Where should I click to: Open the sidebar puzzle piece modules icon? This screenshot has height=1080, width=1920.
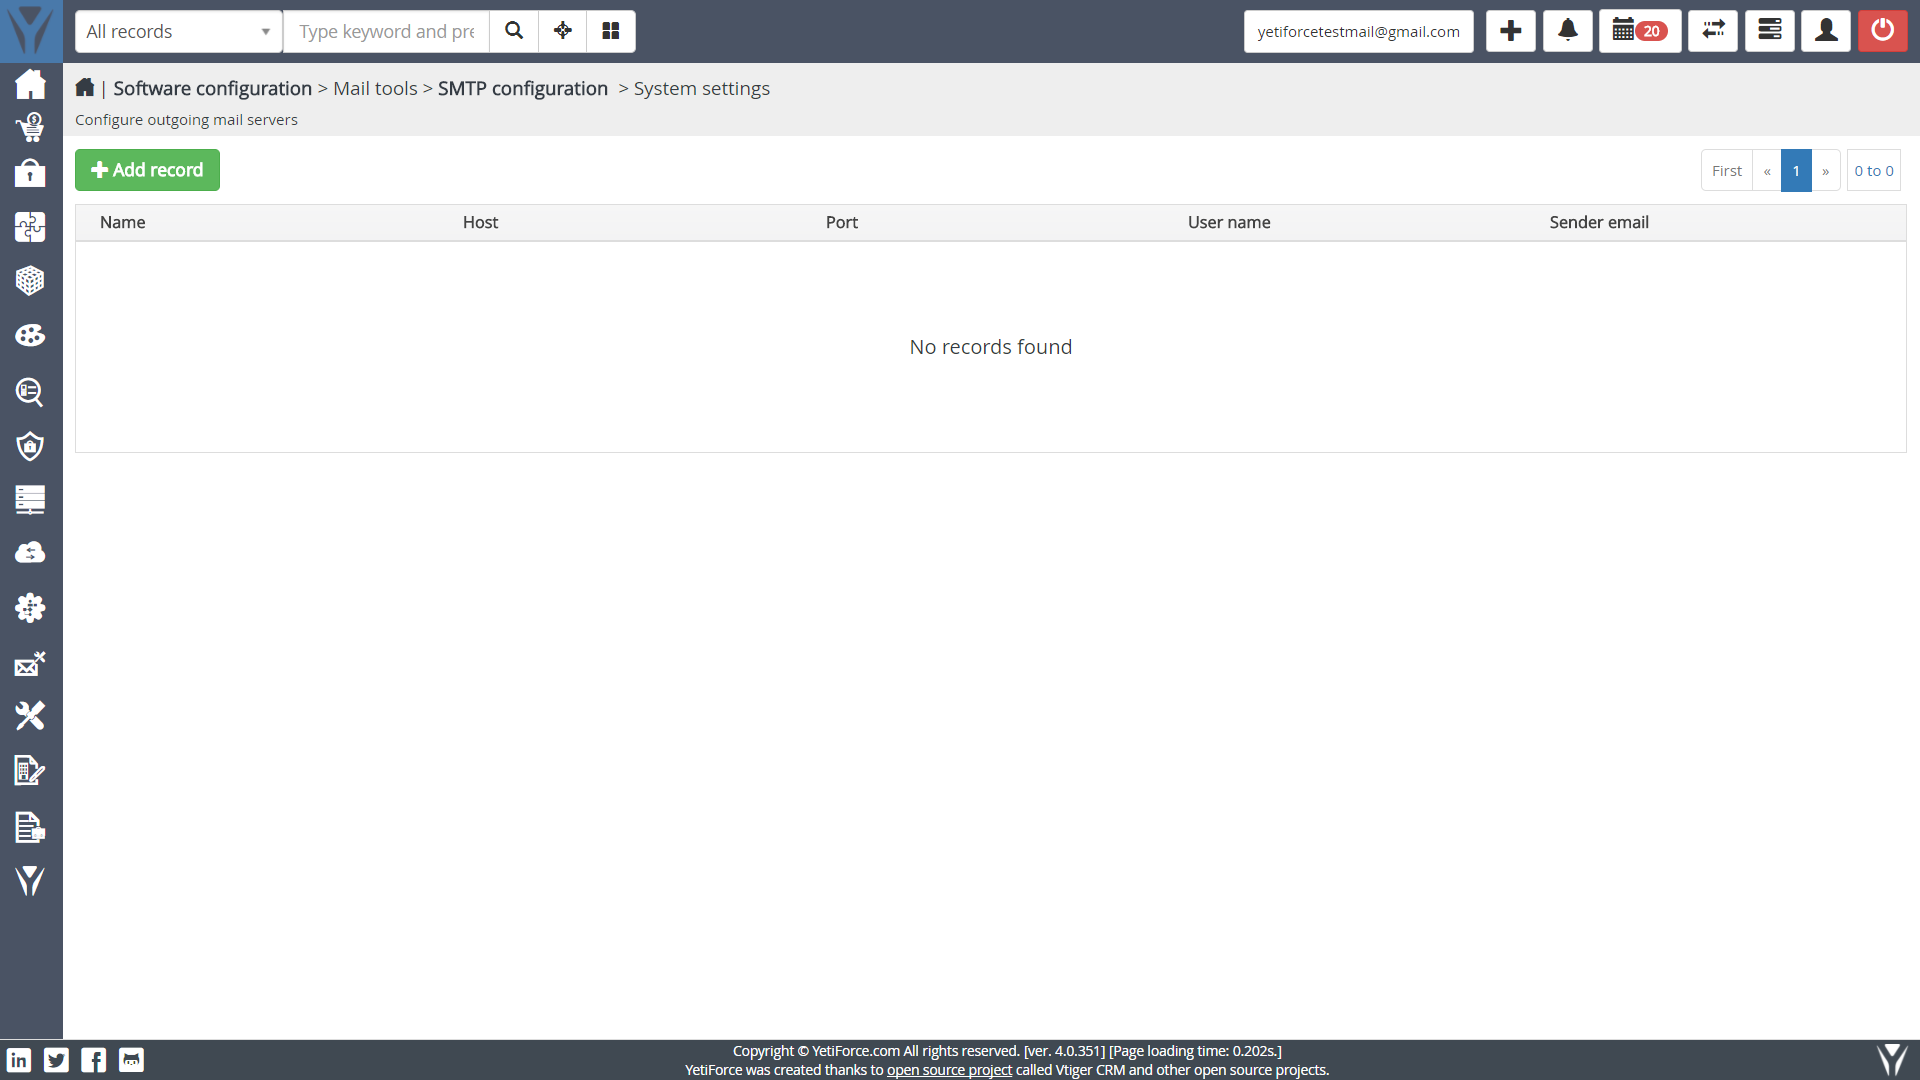click(x=30, y=227)
